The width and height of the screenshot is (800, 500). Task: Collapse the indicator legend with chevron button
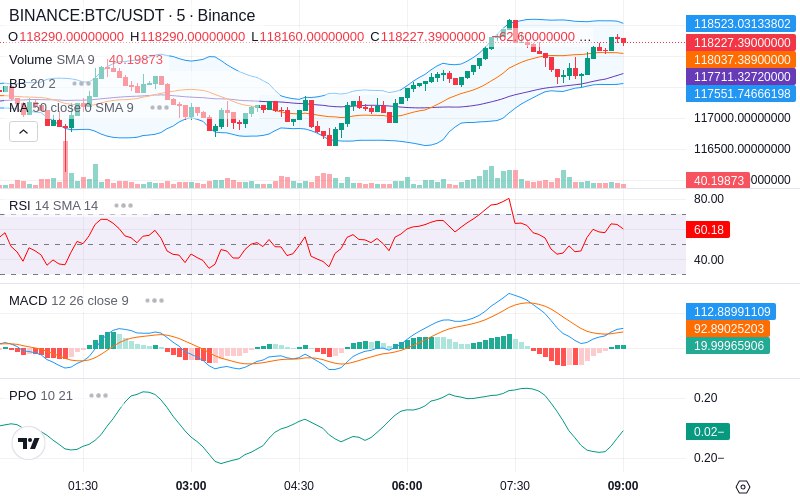click(23, 132)
